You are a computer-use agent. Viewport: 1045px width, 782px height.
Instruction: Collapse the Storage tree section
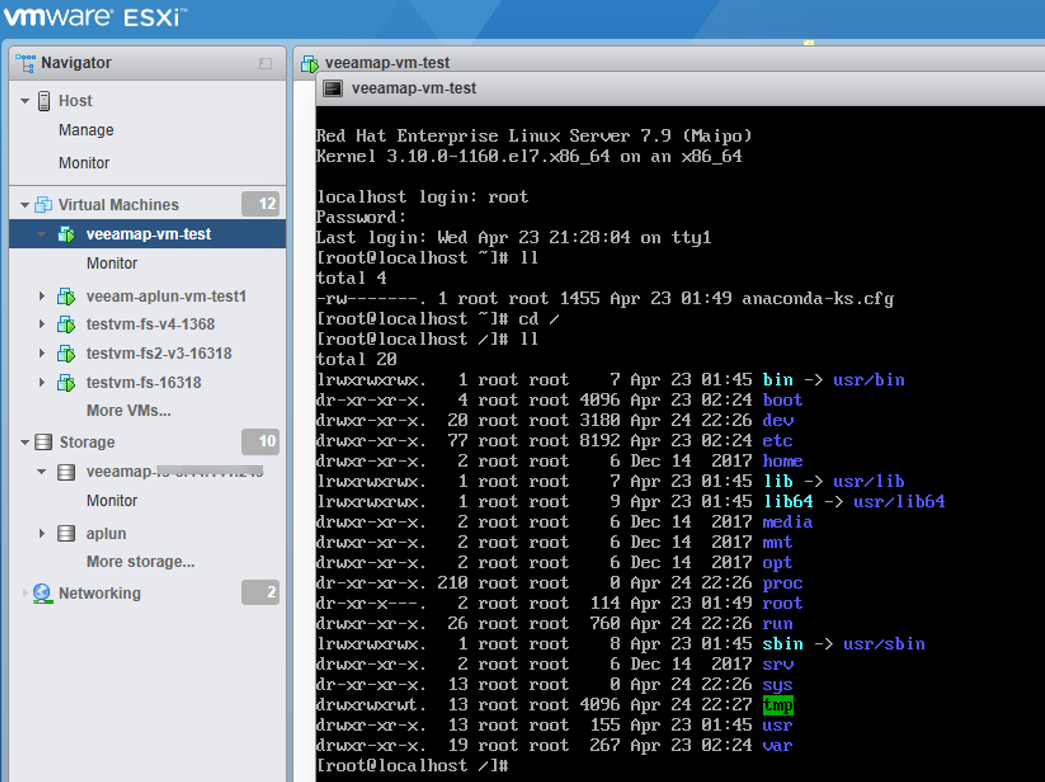tap(25, 442)
